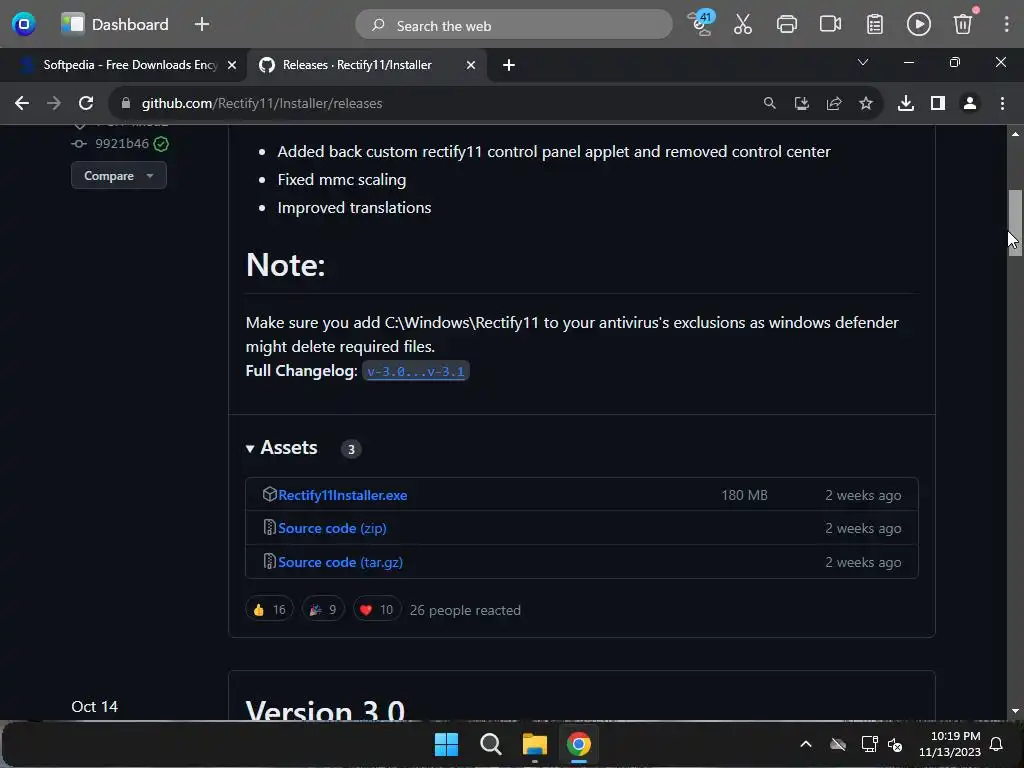Click the zoom magnifier icon in the address bar
Screen dimensions: 1024x768
tap(769, 103)
